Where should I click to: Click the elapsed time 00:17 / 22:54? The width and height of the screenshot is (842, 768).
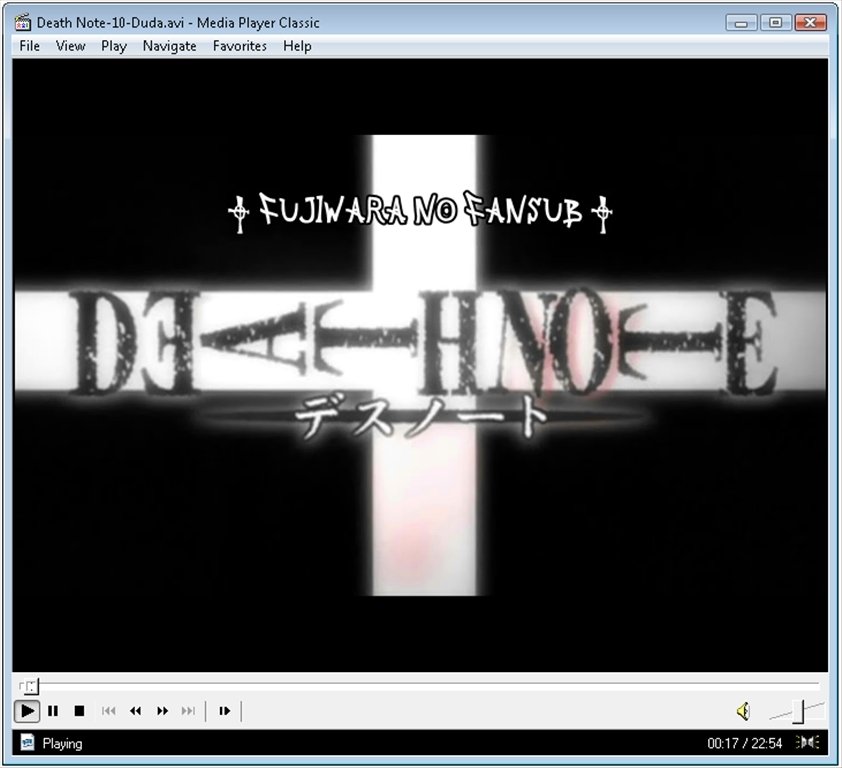click(744, 743)
